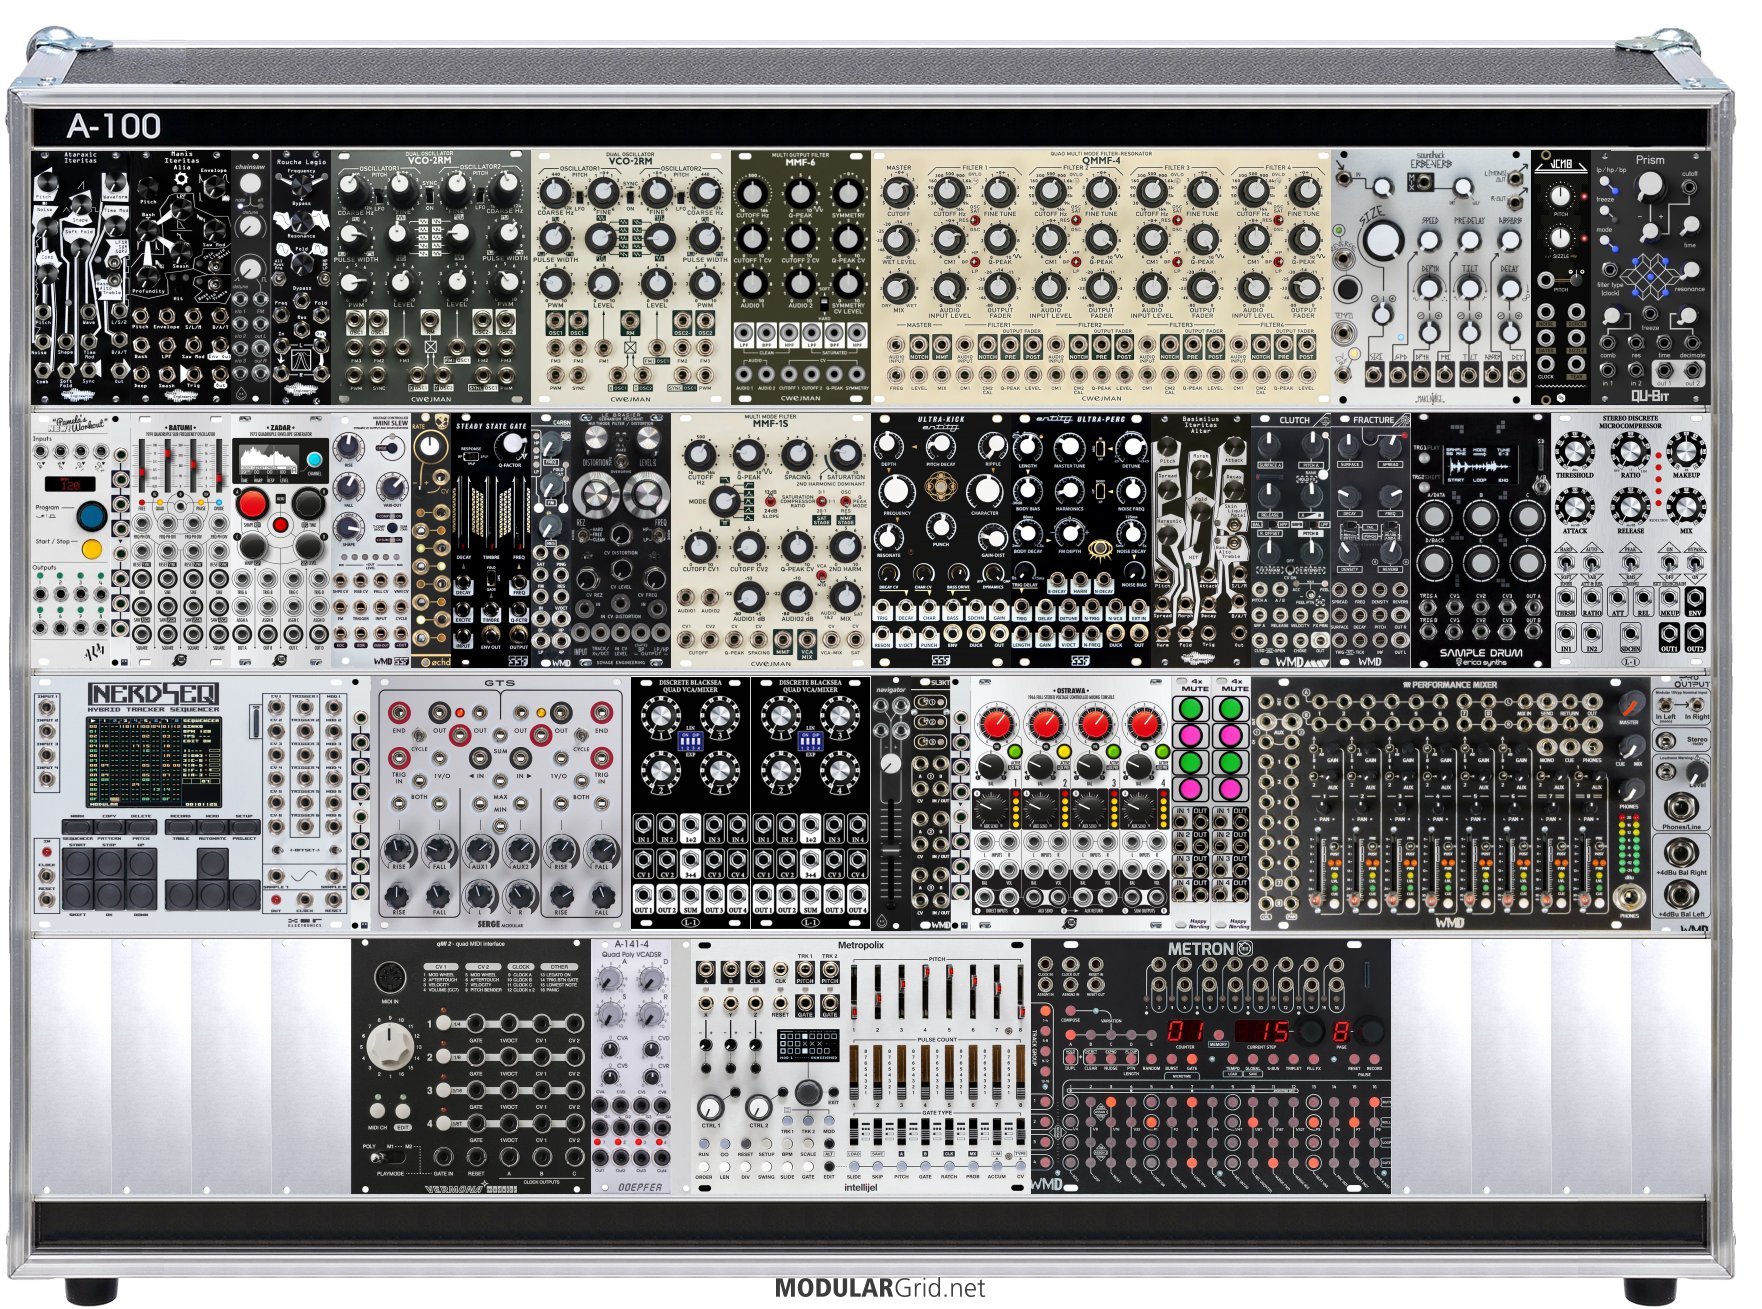This screenshot has height=1309, width=1762.
Task: Click the NERDSEQ logo text
Action: 153,693
